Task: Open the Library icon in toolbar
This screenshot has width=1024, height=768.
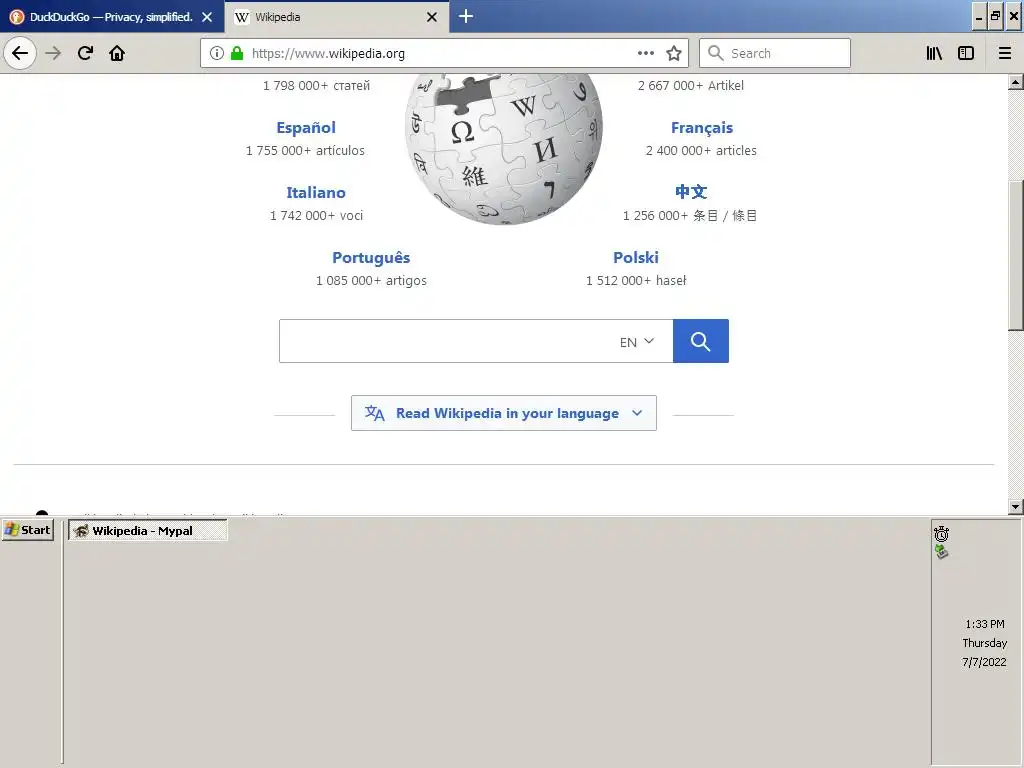Action: pos(935,53)
